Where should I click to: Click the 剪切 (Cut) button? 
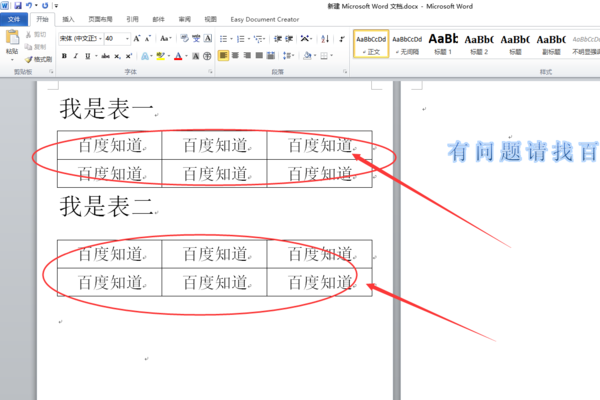(x=36, y=34)
